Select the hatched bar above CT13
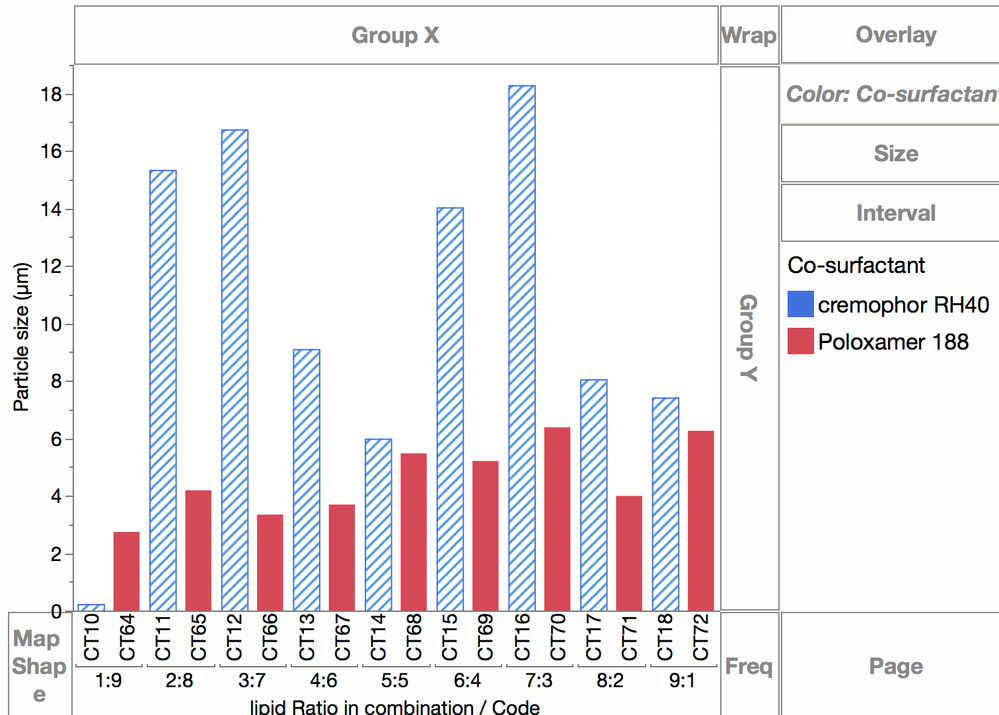 click(x=306, y=480)
